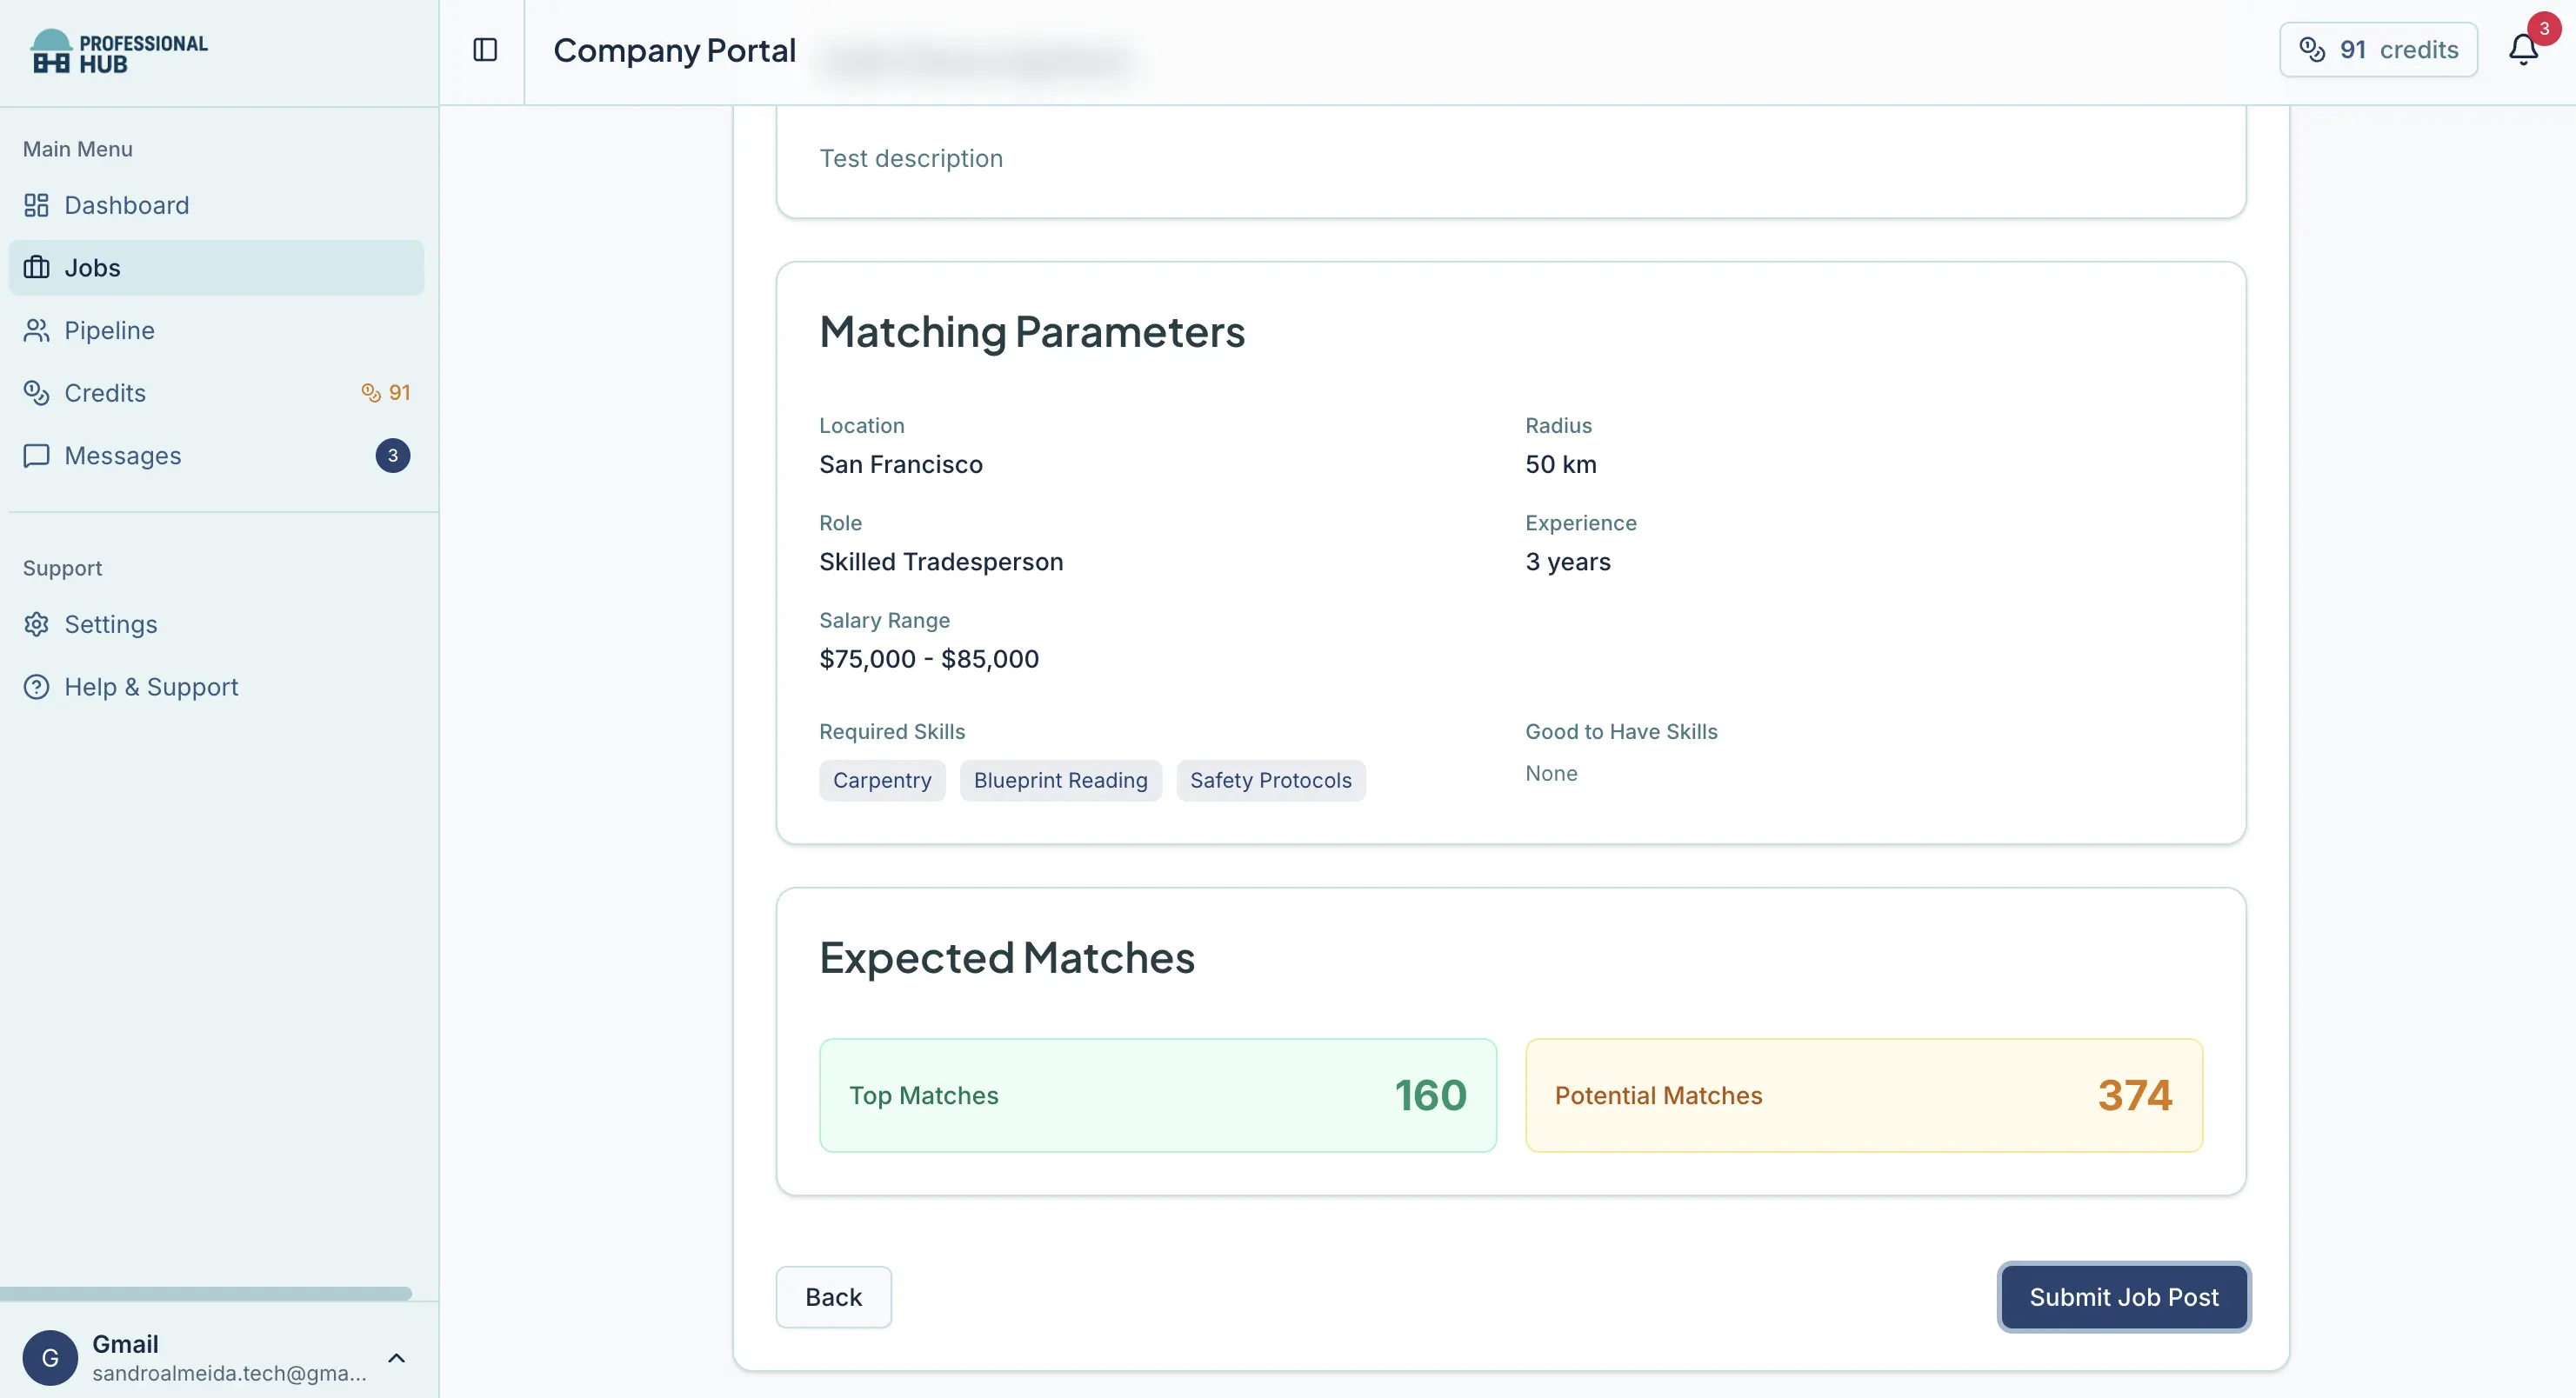The image size is (2576, 1398).
Task: Open the 91 credits button in header
Action: tap(2378, 50)
